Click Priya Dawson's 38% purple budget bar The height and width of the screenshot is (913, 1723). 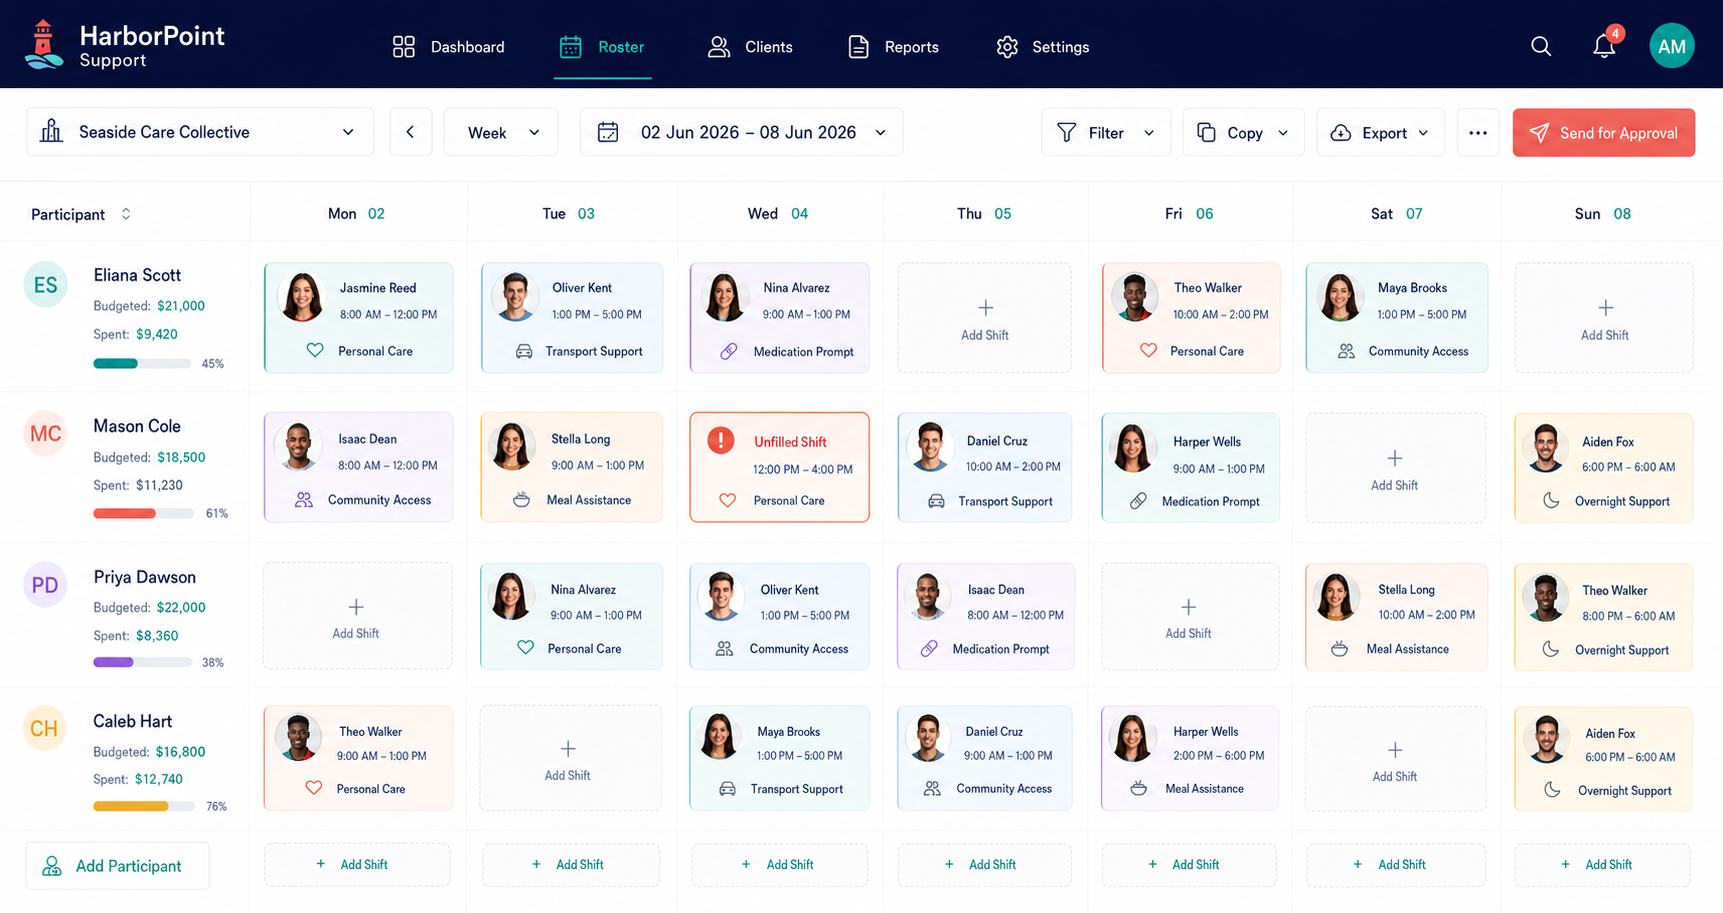tap(143, 662)
